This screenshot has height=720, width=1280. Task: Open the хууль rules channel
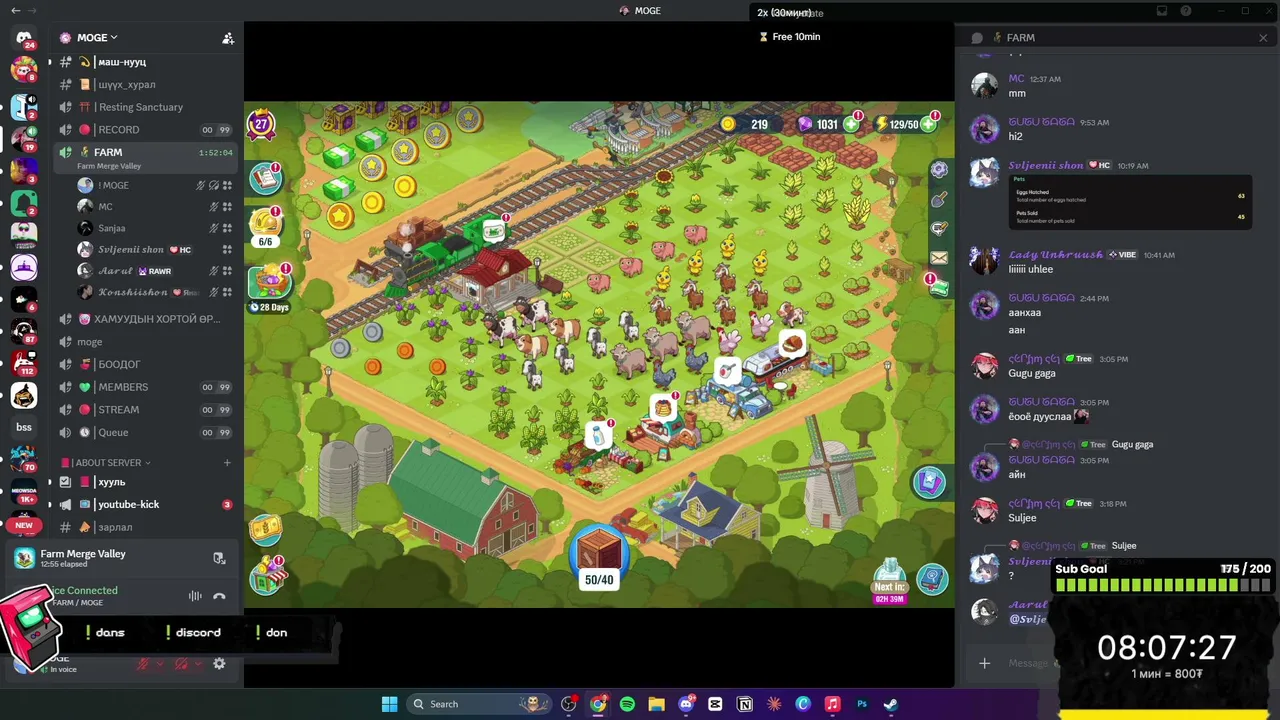point(146,482)
